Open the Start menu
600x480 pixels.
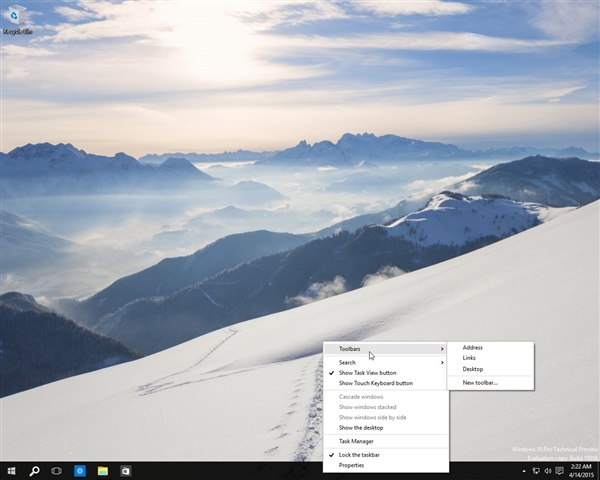[x=11, y=470]
